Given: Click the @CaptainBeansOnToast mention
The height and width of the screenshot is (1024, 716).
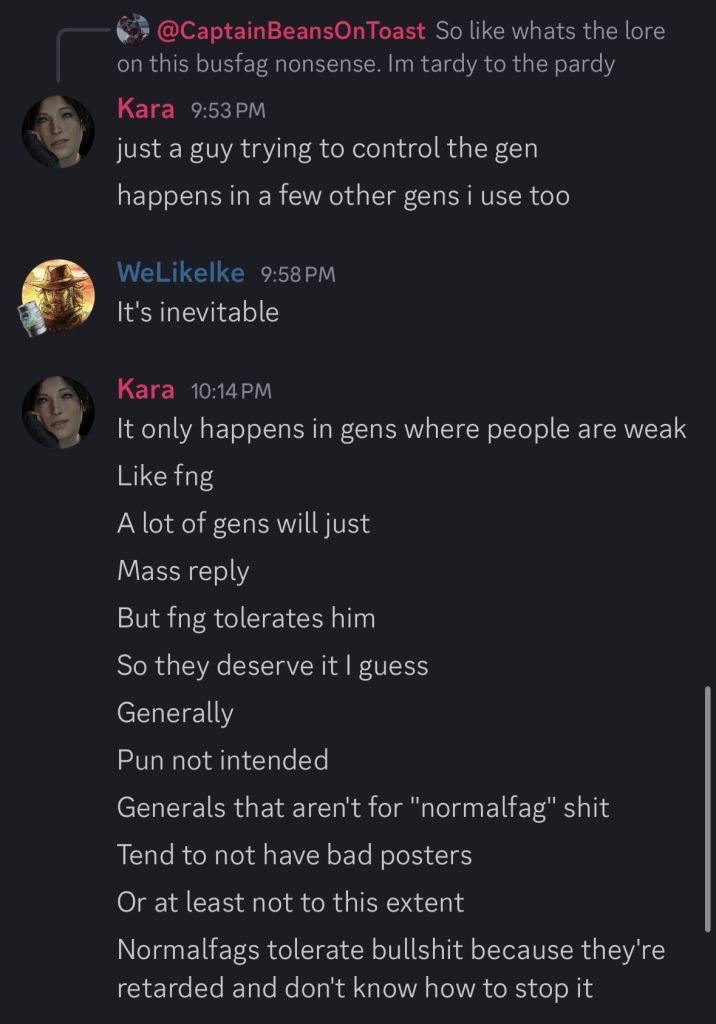Looking at the screenshot, I should pyautogui.click(x=291, y=31).
